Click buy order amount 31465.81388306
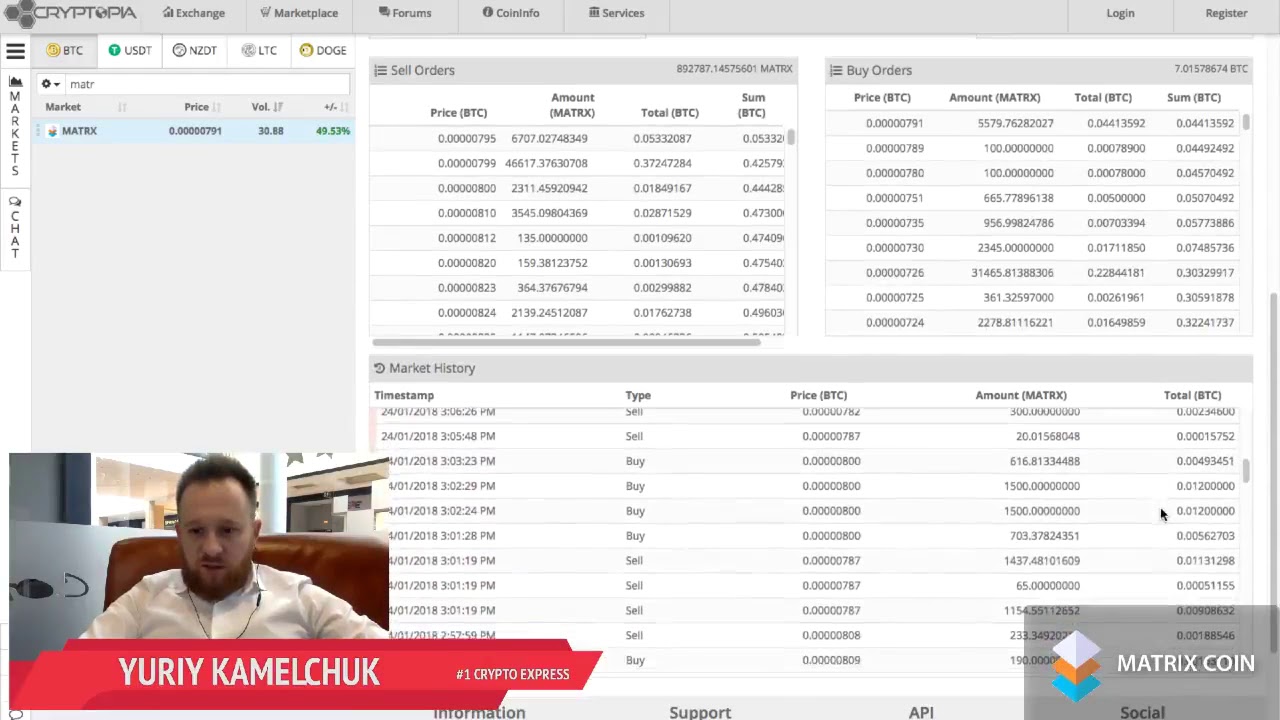 (x=1012, y=273)
